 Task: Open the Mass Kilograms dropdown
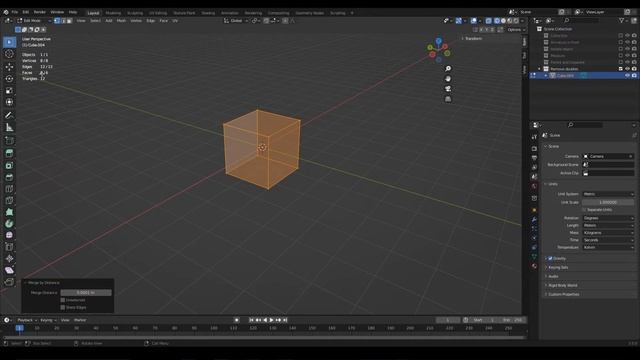tap(608, 233)
